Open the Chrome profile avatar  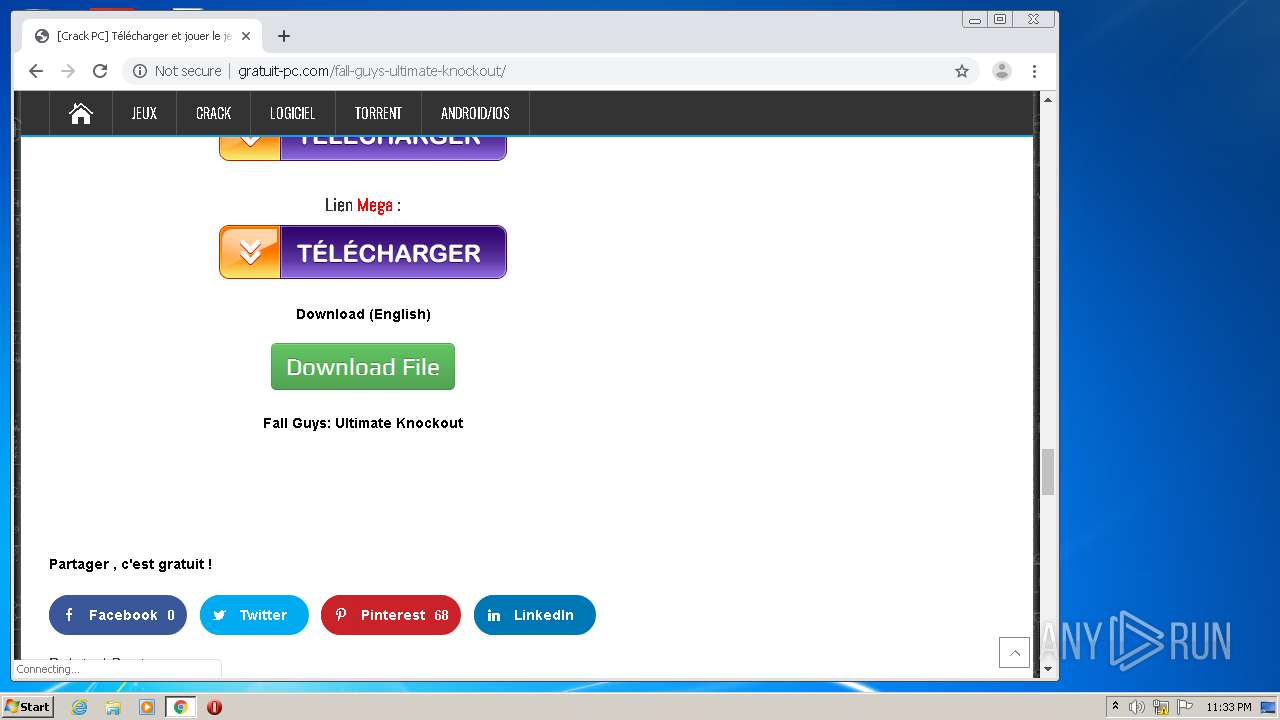pyautogui.click(x=1001, y=71)
